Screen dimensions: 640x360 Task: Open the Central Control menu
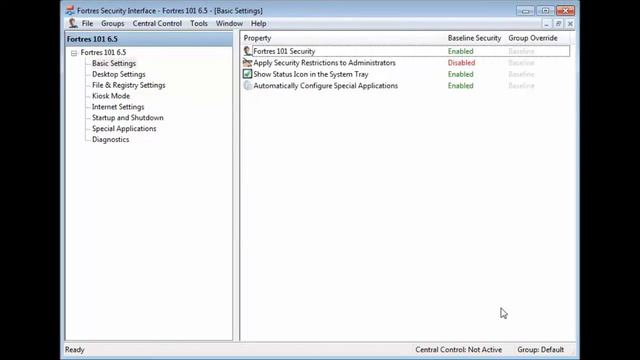point(157,24)
